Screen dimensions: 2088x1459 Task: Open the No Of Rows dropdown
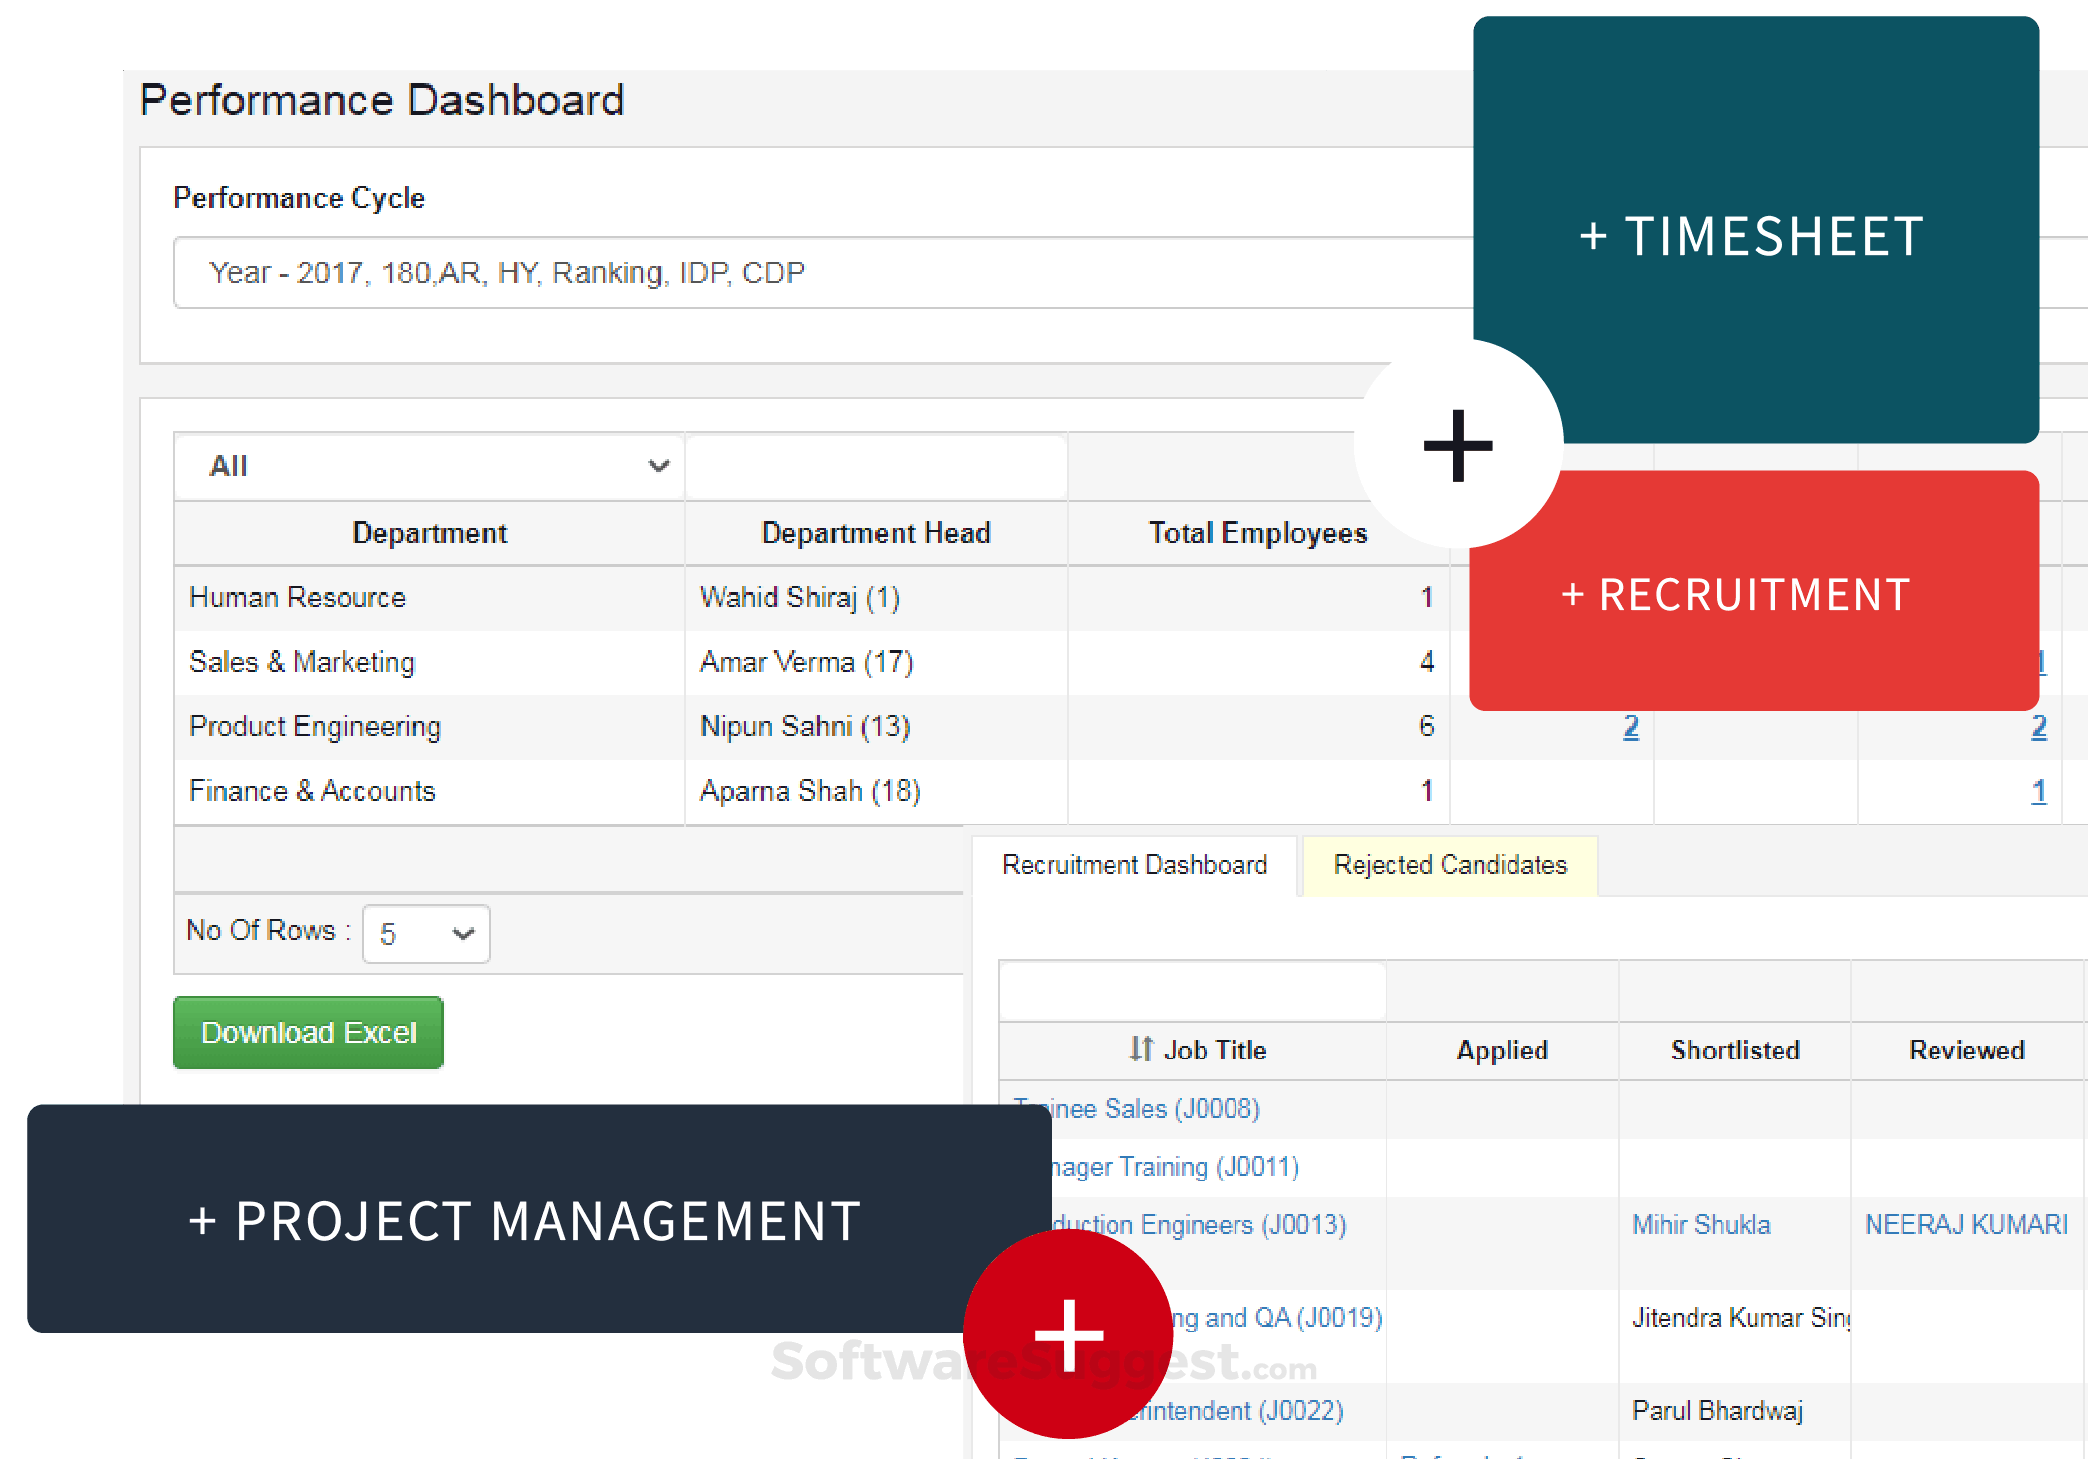point(426,934)
